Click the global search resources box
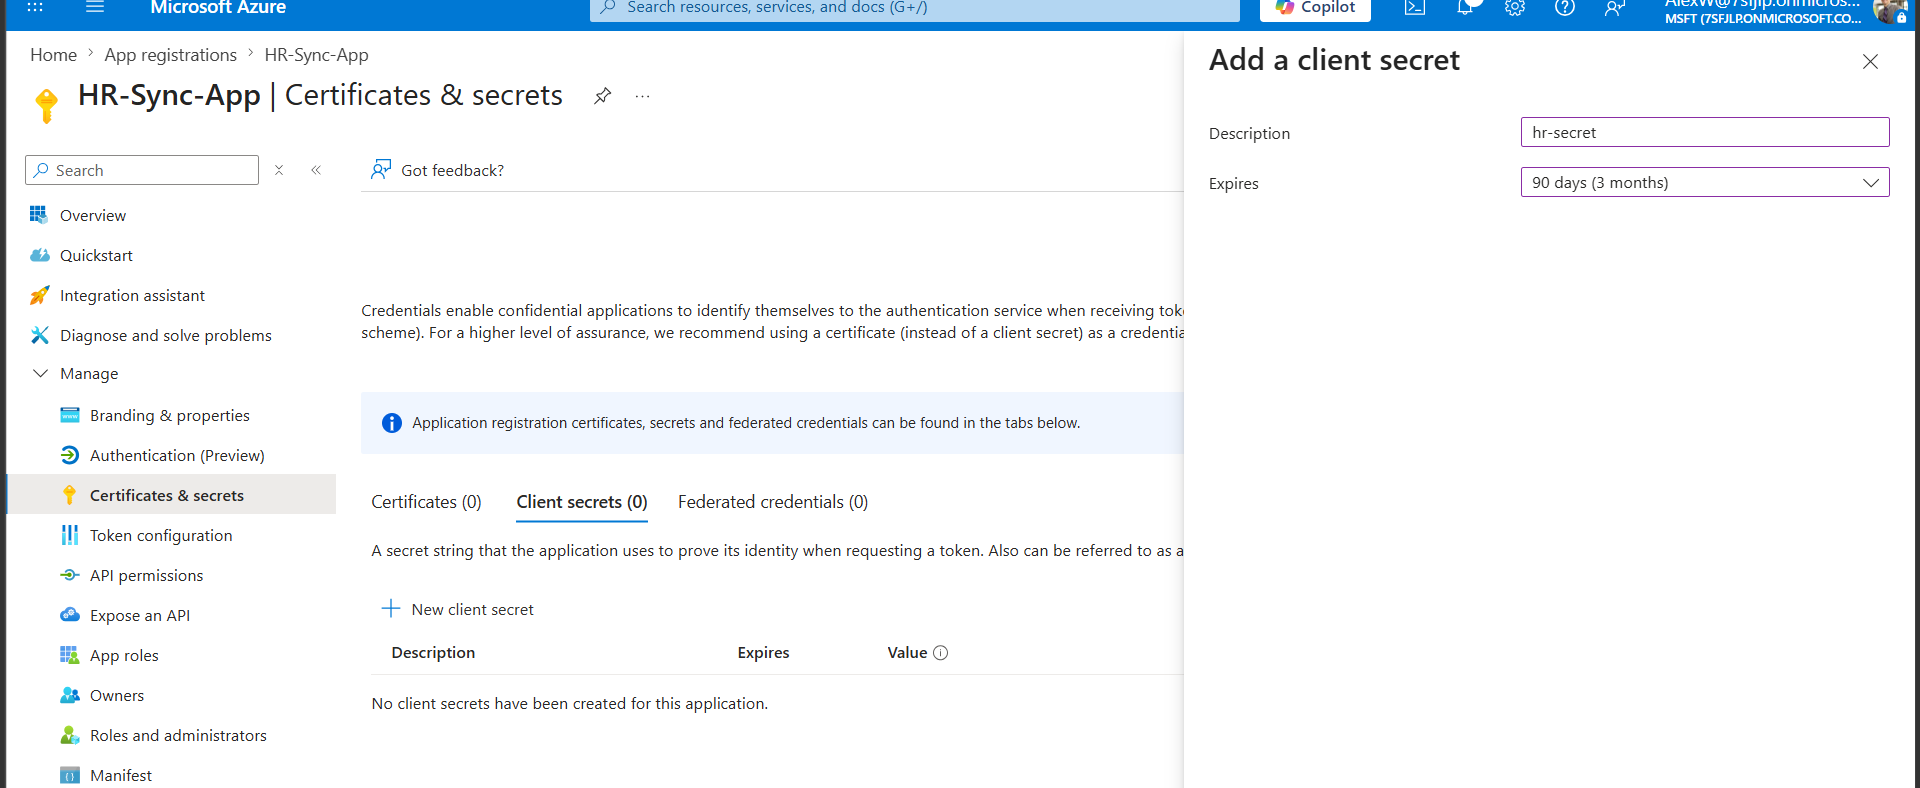The height and width of the screenshot is (788, 1920). pos(915,8)
